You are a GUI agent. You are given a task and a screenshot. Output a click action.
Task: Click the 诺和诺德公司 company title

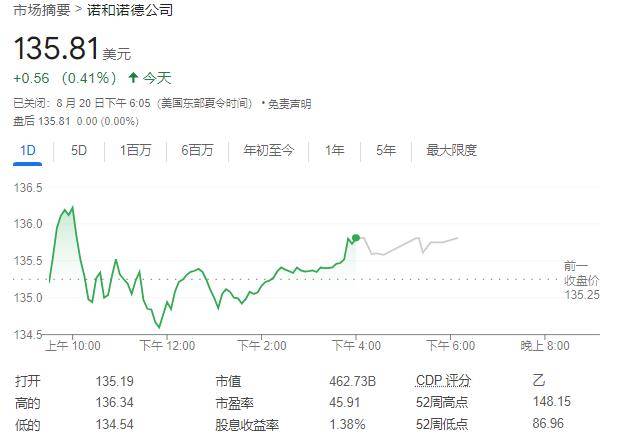pyautogui.click(x=130, y=10)
